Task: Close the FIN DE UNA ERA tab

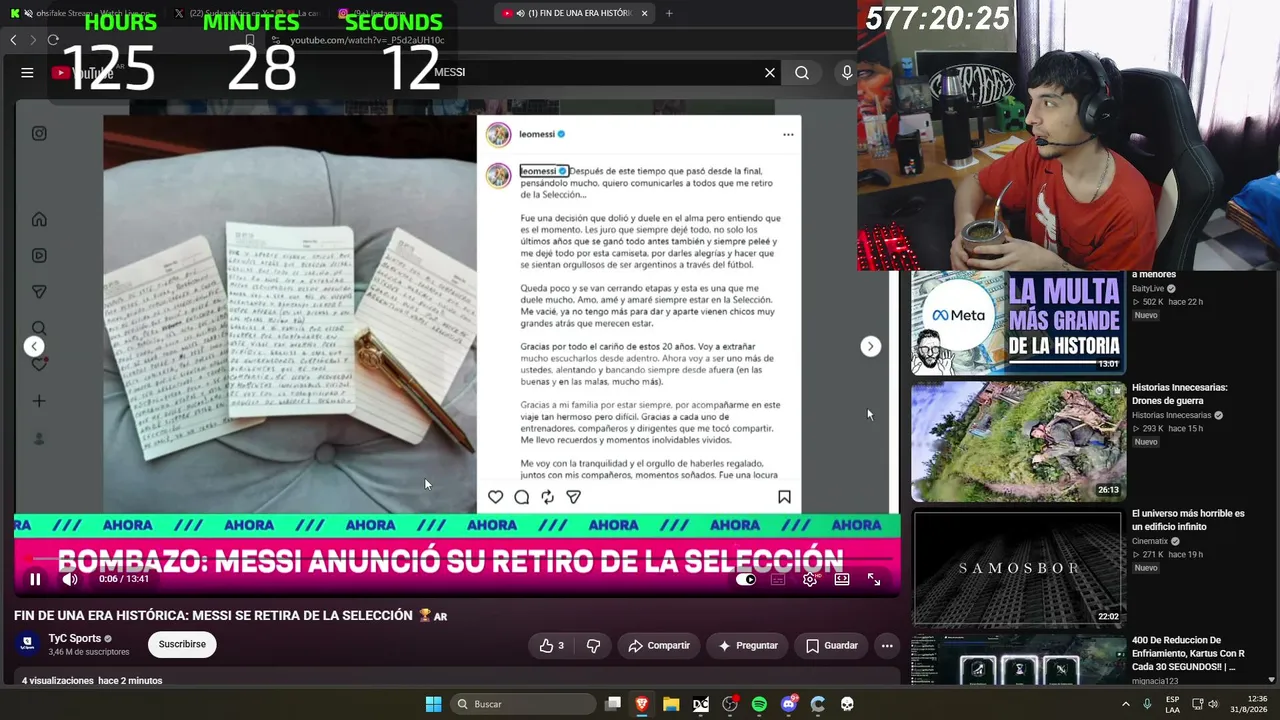Action: pos(645,13)
